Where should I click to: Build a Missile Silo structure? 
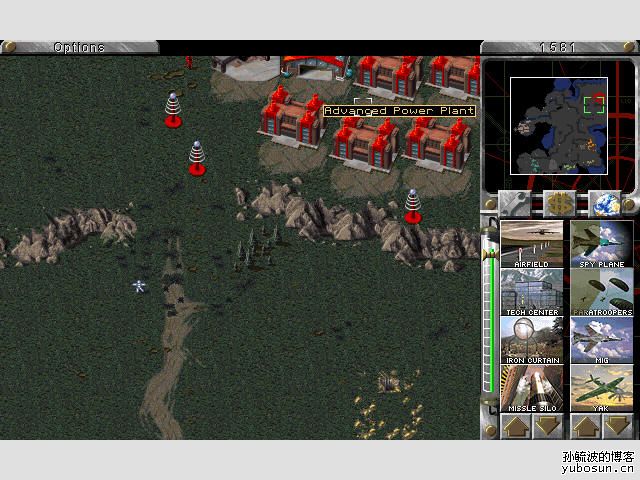pos(532,388)
